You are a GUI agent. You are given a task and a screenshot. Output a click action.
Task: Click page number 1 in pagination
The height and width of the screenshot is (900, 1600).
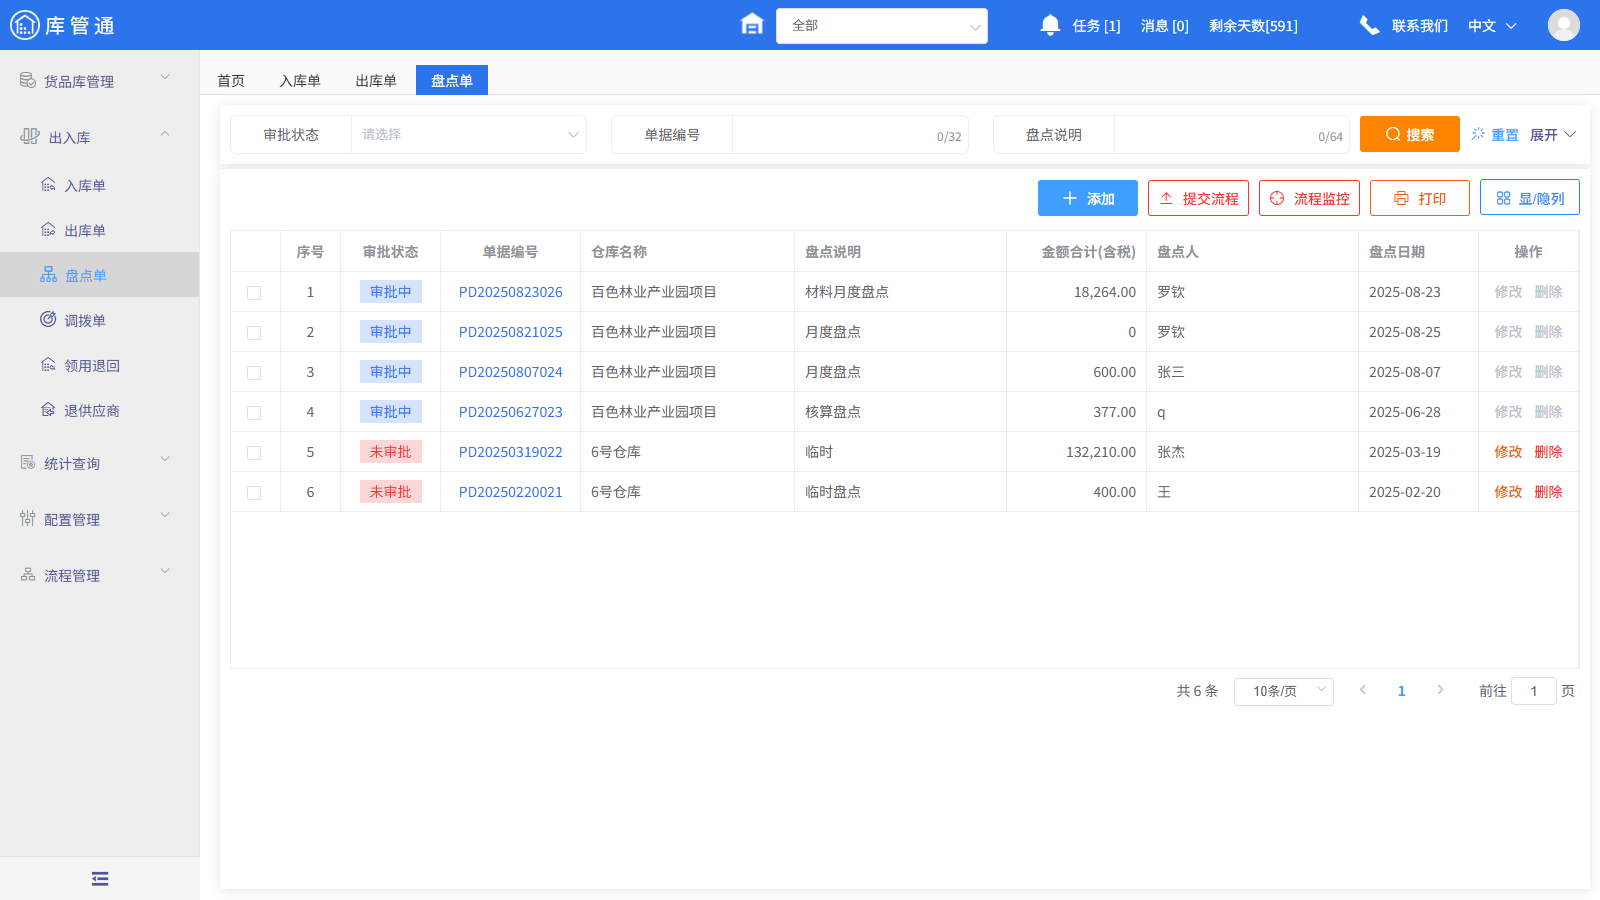pos(1401,691)
